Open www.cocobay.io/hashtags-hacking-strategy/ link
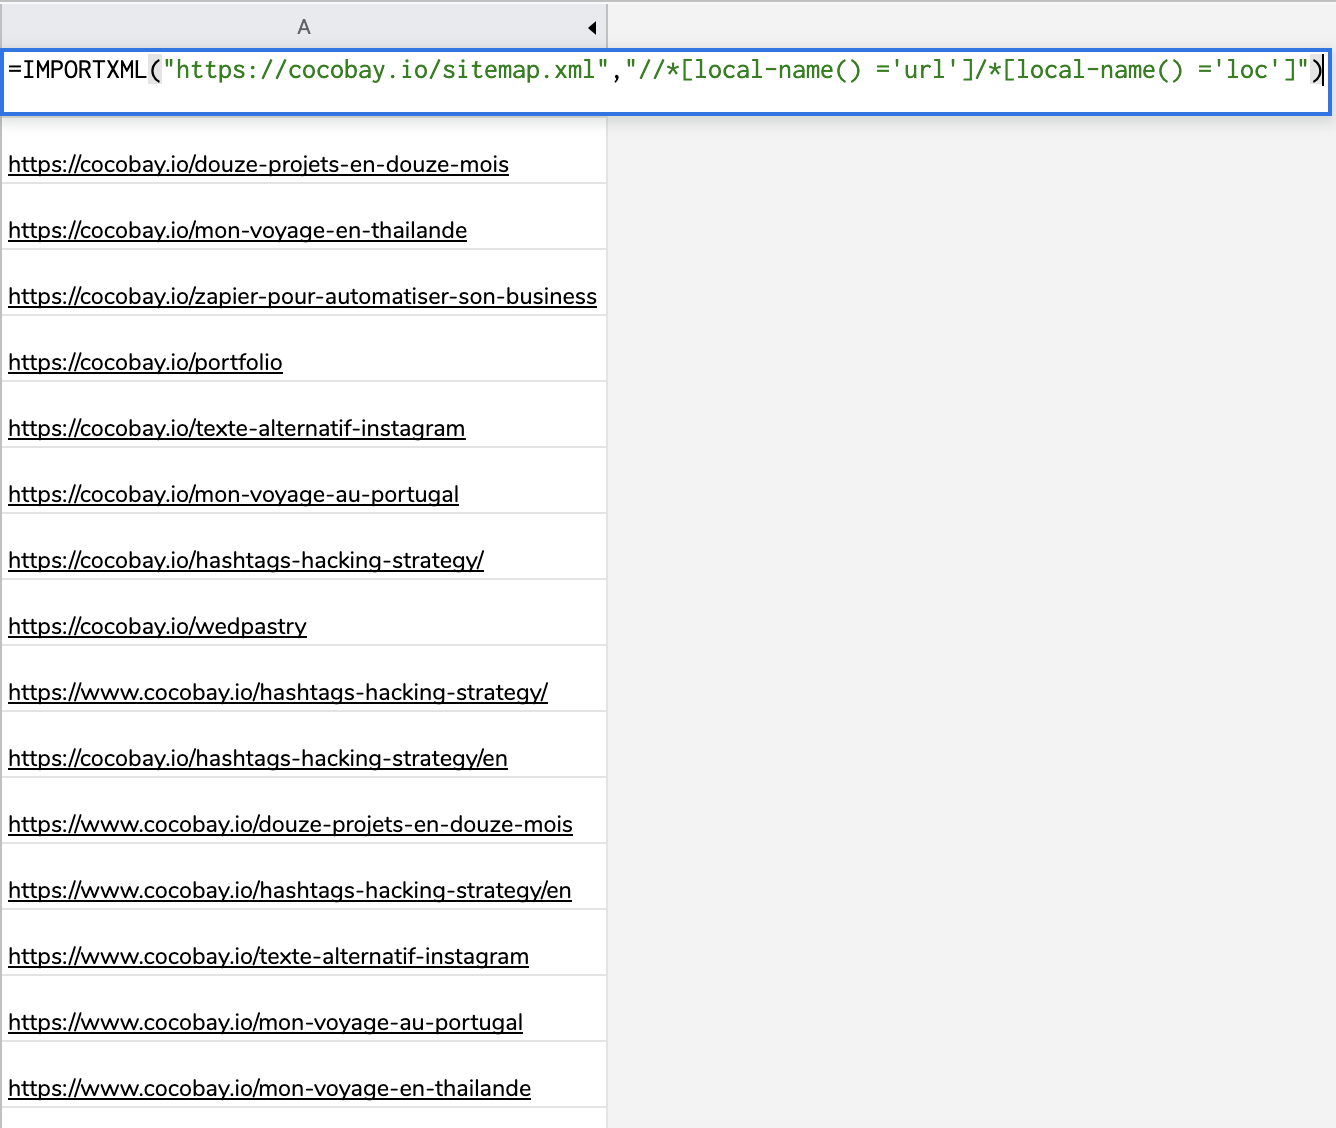The height and width of the screenshot is (1128, 1336). pyautogui.click(x=278, y=692)
